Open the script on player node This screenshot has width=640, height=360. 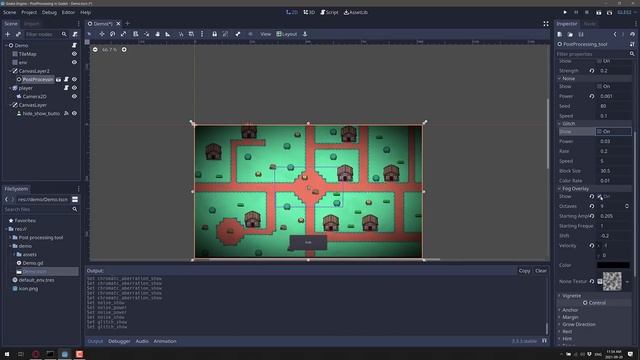coord(66,88)
